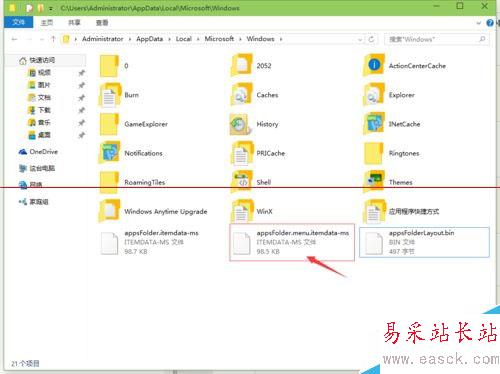Open the Burn folder

[x=119, y=95]
